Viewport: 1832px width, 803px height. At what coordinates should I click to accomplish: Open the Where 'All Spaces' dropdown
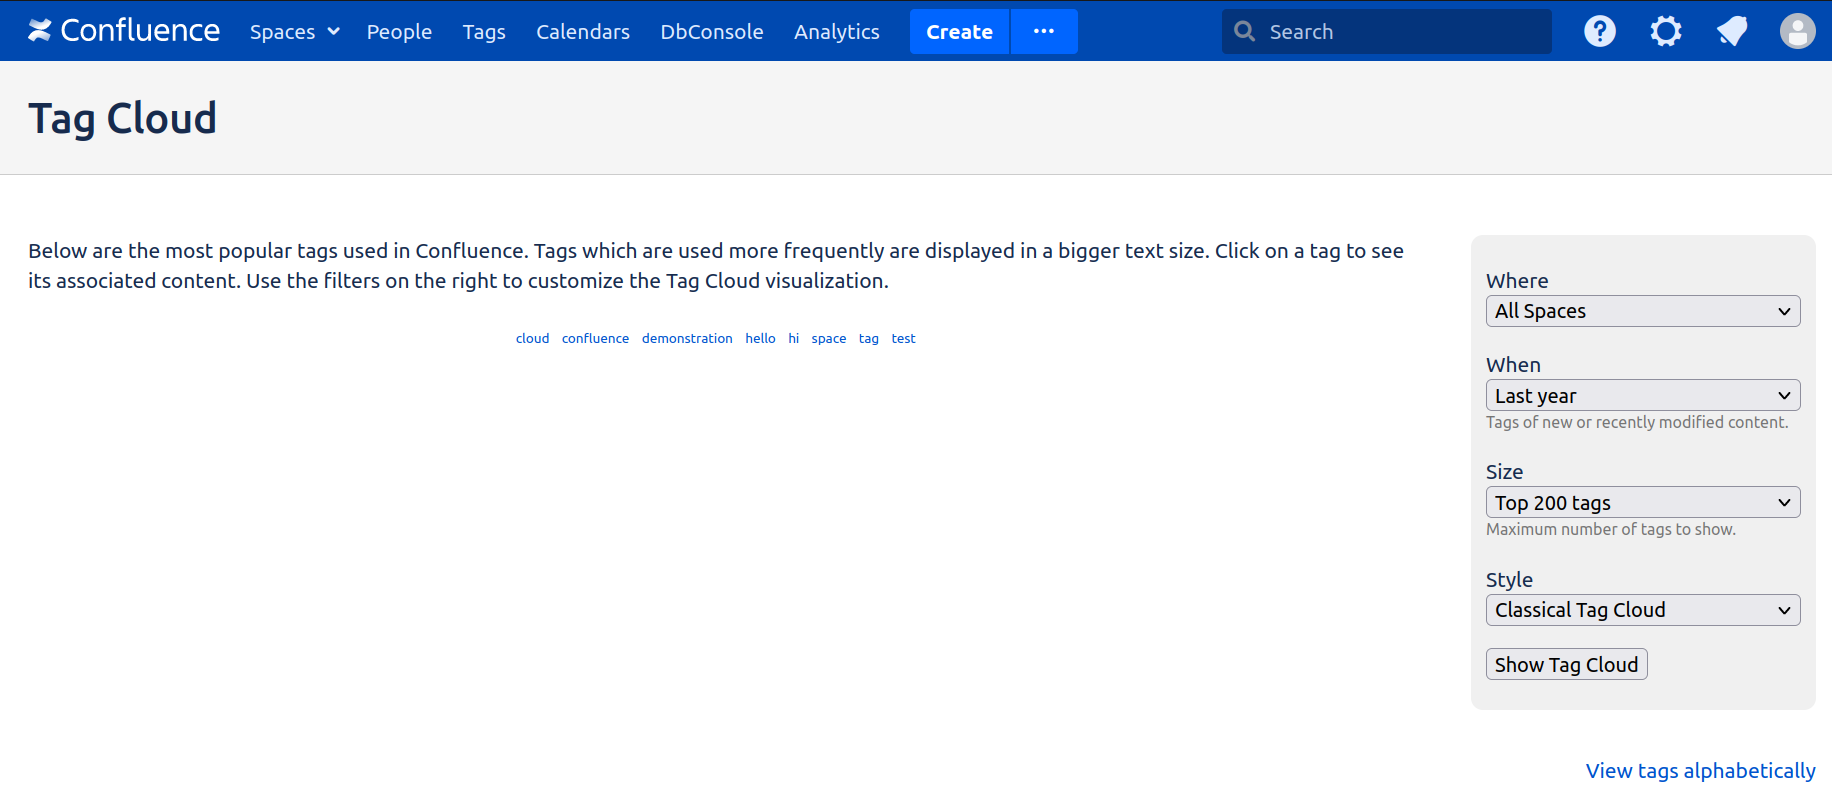(x=1642, y=311)
